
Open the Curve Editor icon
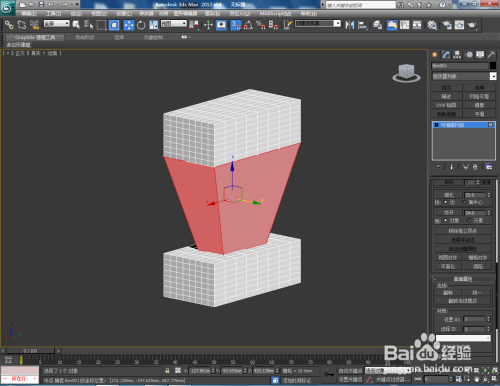pos(405,25)
